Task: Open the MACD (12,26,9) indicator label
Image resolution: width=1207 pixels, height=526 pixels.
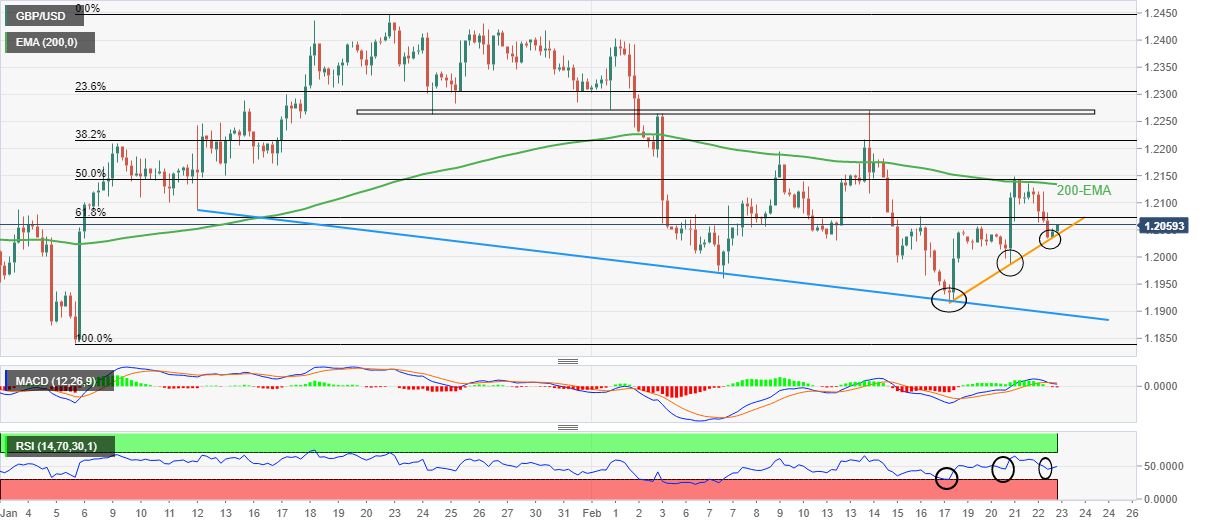Action: tap(57, 382)
